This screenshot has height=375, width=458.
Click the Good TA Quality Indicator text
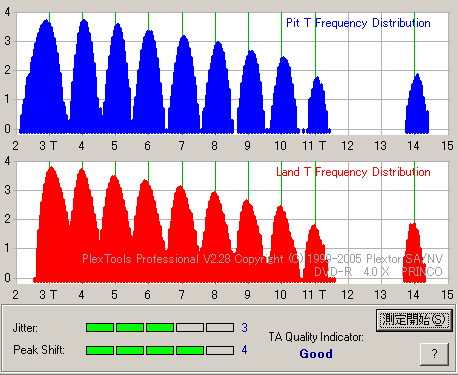[316, 354]
